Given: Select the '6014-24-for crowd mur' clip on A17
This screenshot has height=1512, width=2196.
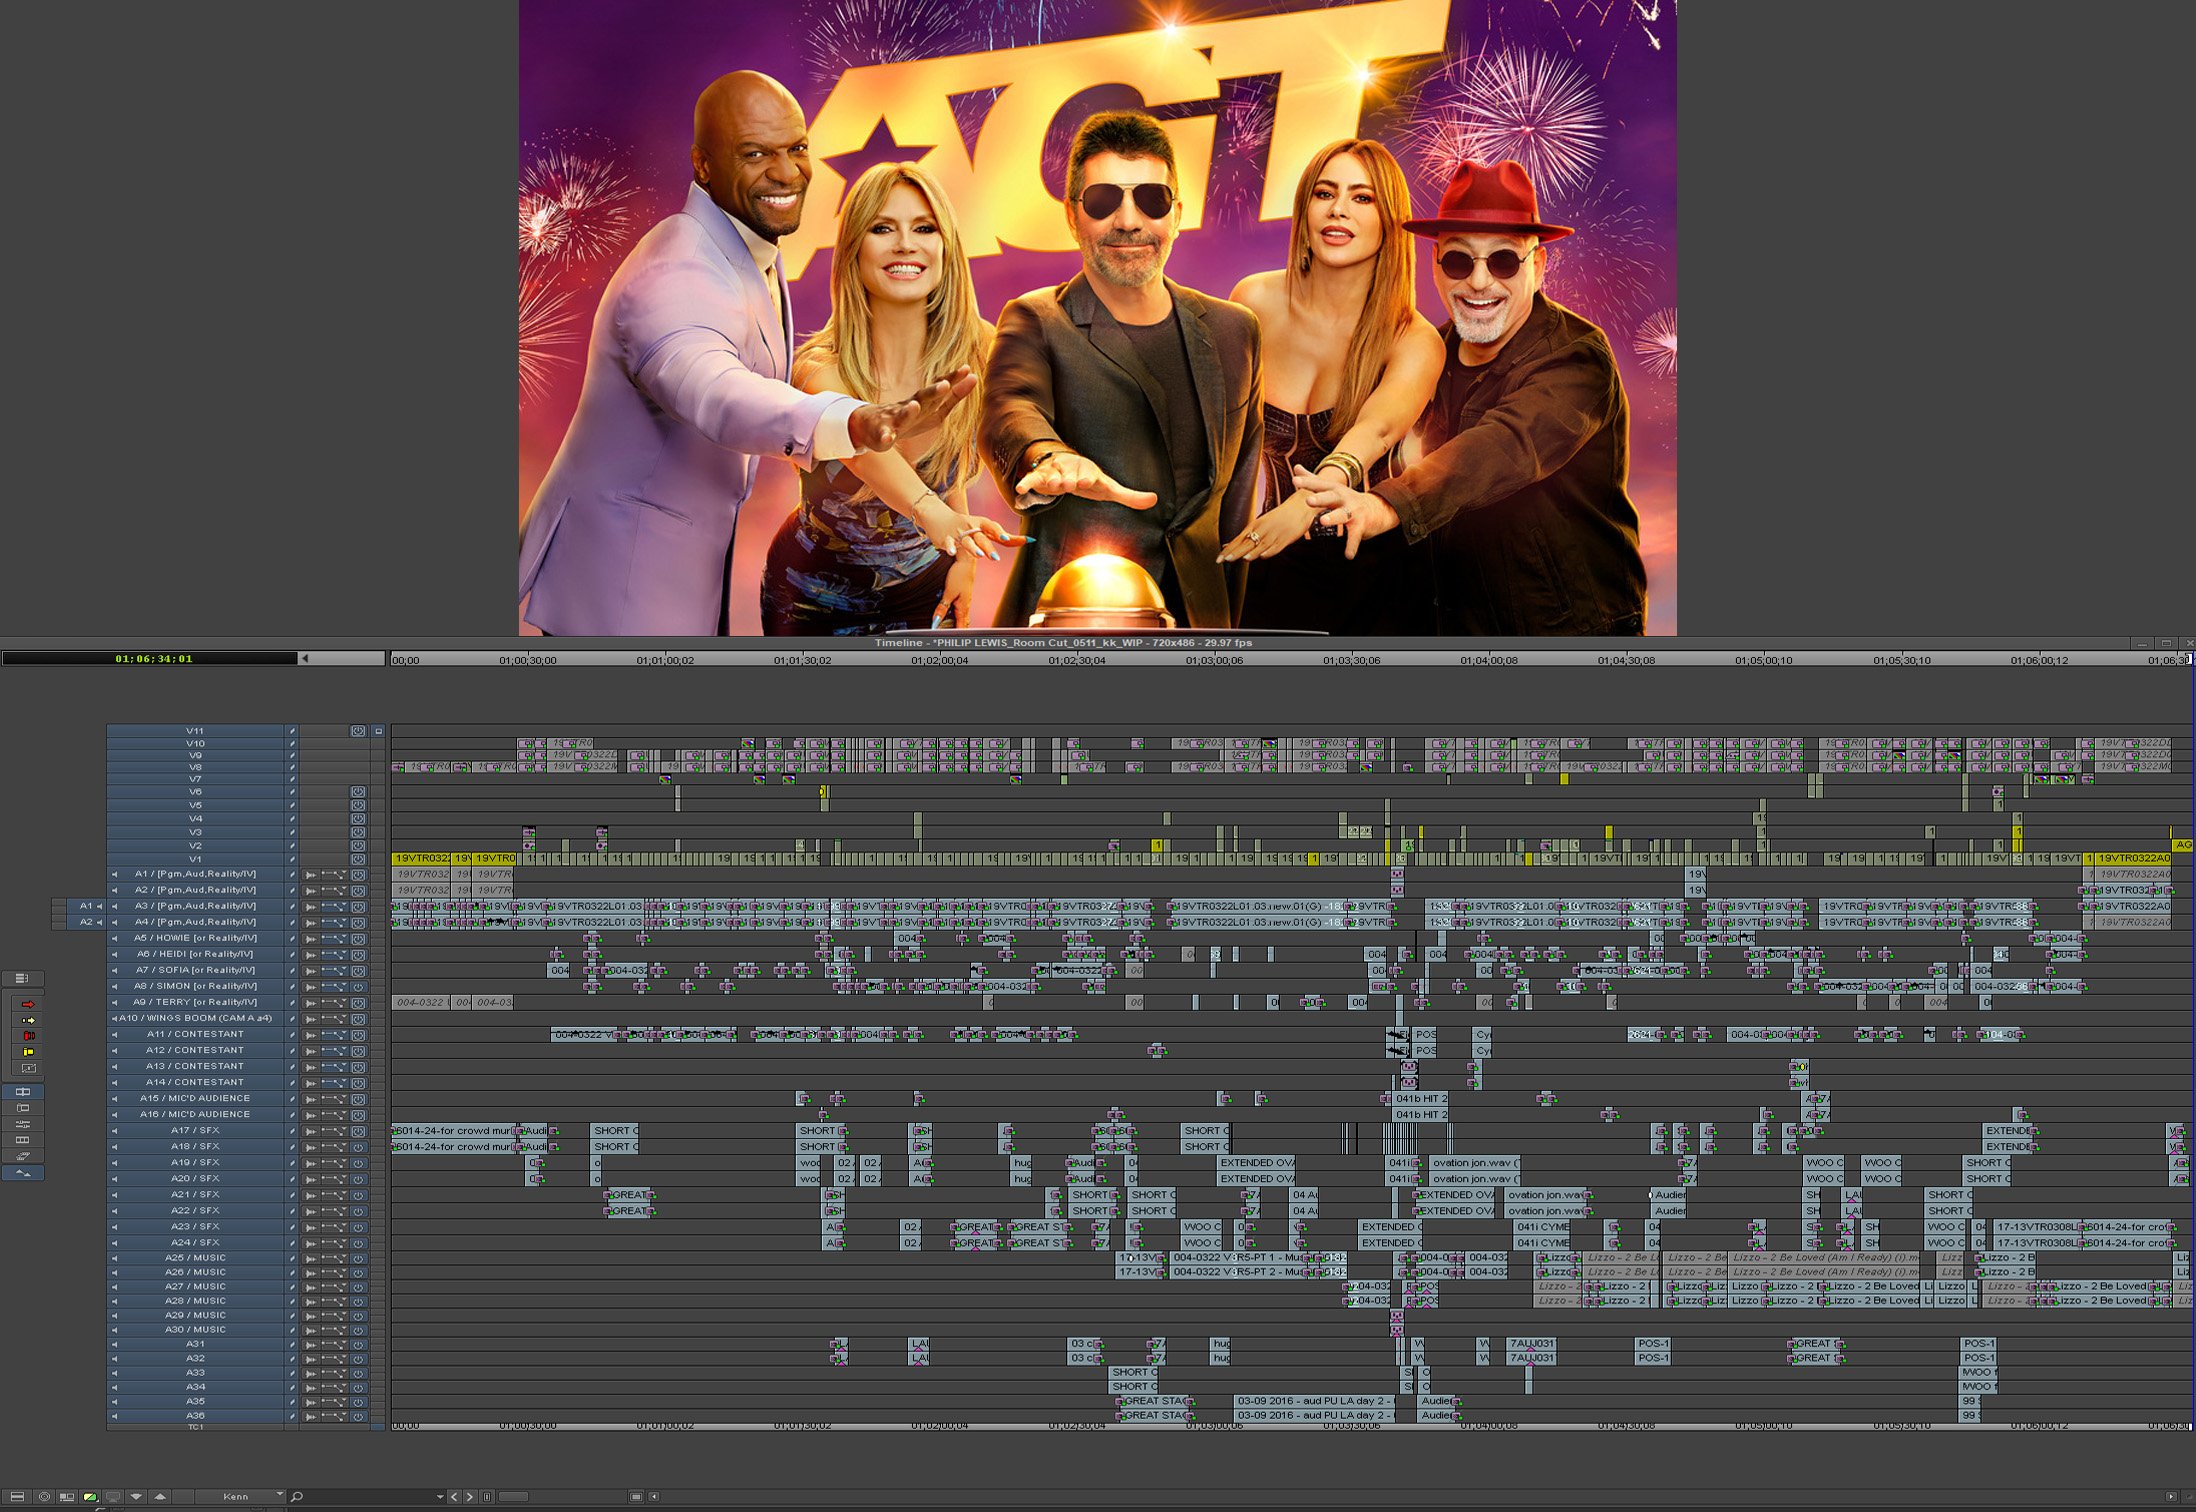Looking at the screenshot, I should coord(455,1131).
